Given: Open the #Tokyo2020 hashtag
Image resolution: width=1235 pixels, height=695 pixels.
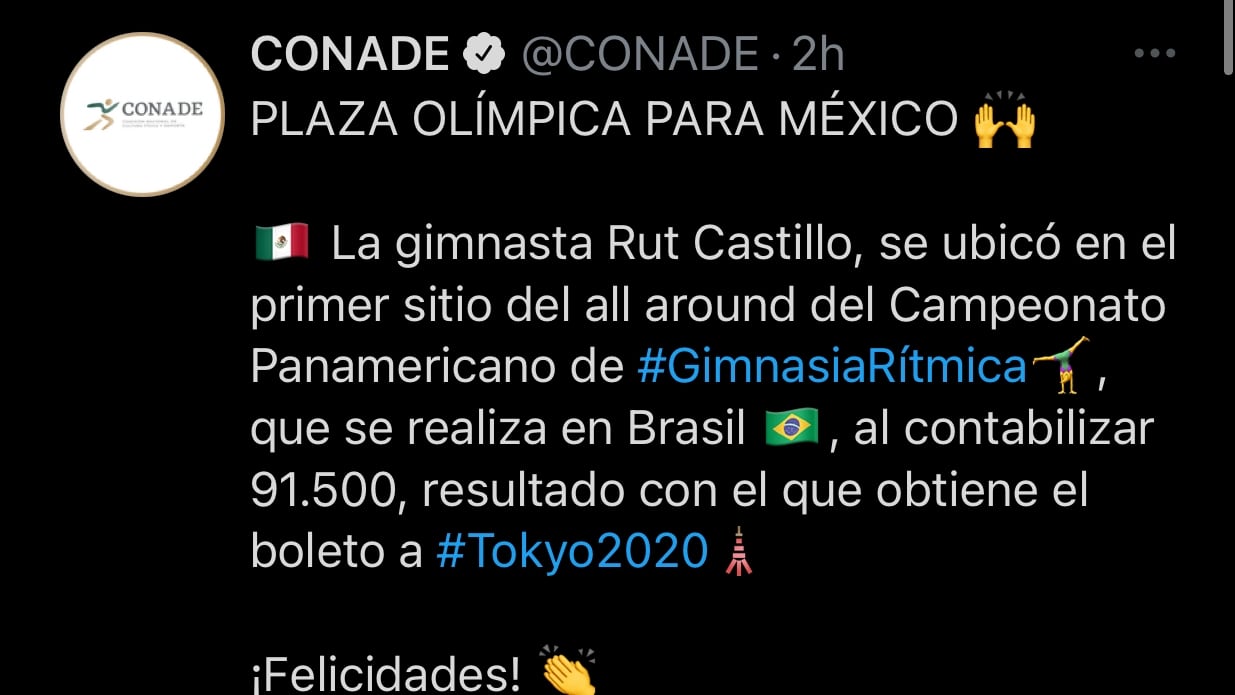Looking at the screenshot, I should (x=572, y=553).
